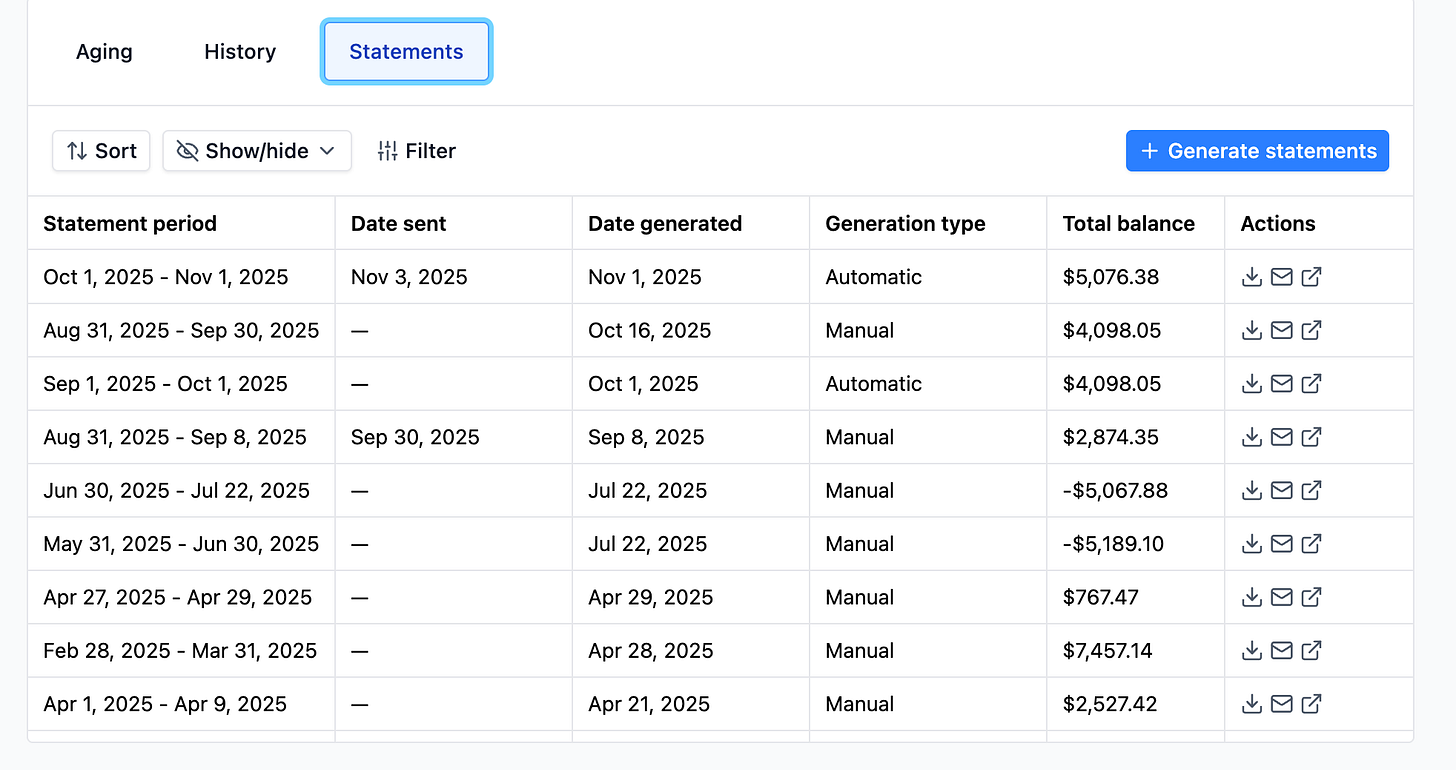Email the $4,098.05 Manual statement from Oct 16
The height and width of the screenshot is (770, 1456).
tap(1281, 330)
